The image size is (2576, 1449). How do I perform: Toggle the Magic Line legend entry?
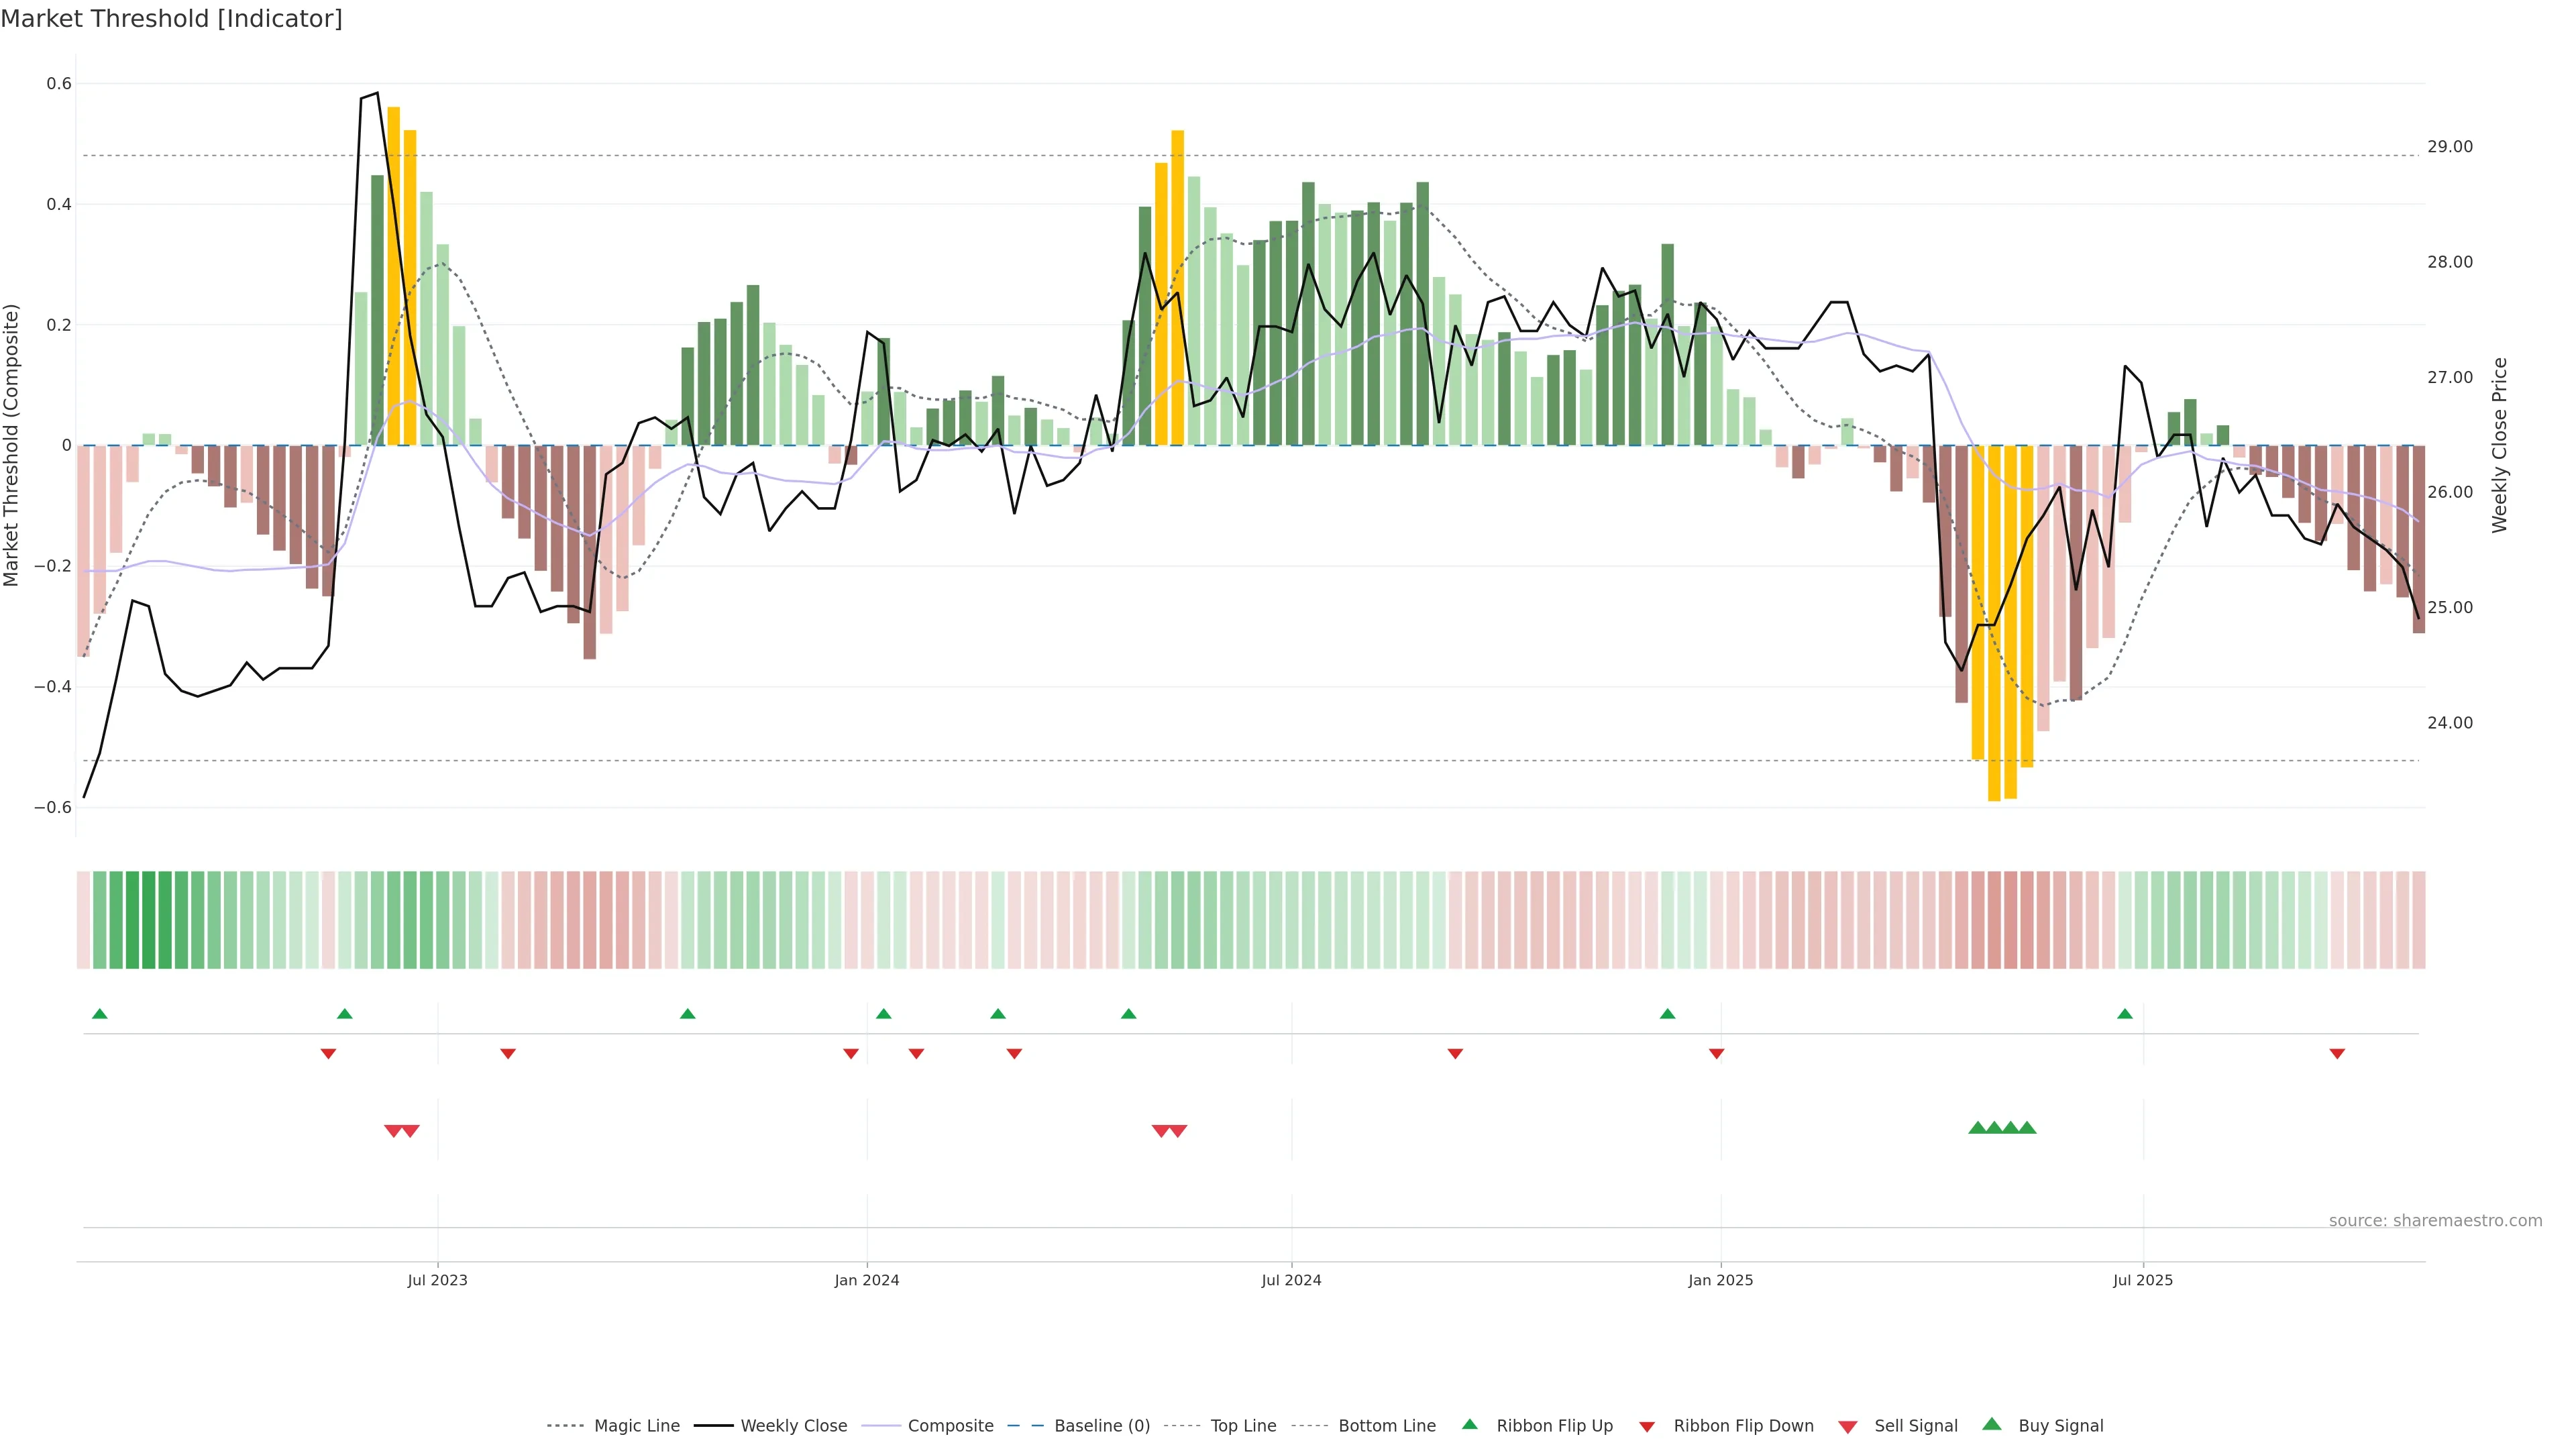coord(636,1426)
